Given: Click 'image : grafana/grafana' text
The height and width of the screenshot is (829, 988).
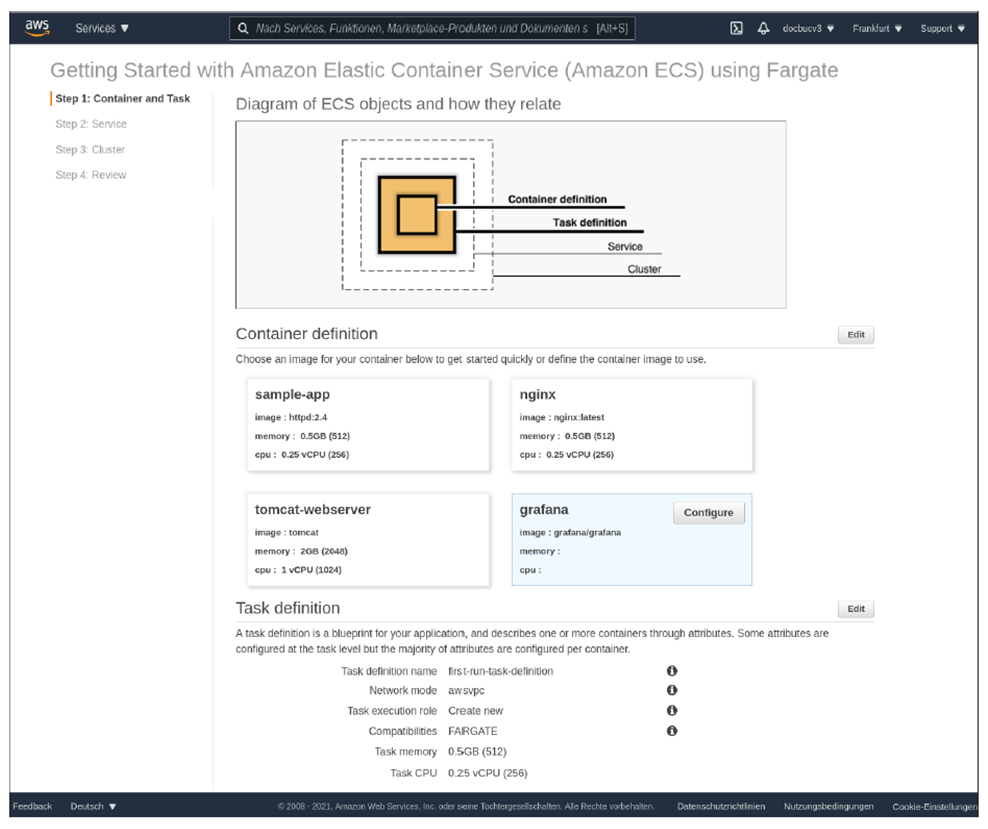Looking at the screenshot, I should coord(570,532).
